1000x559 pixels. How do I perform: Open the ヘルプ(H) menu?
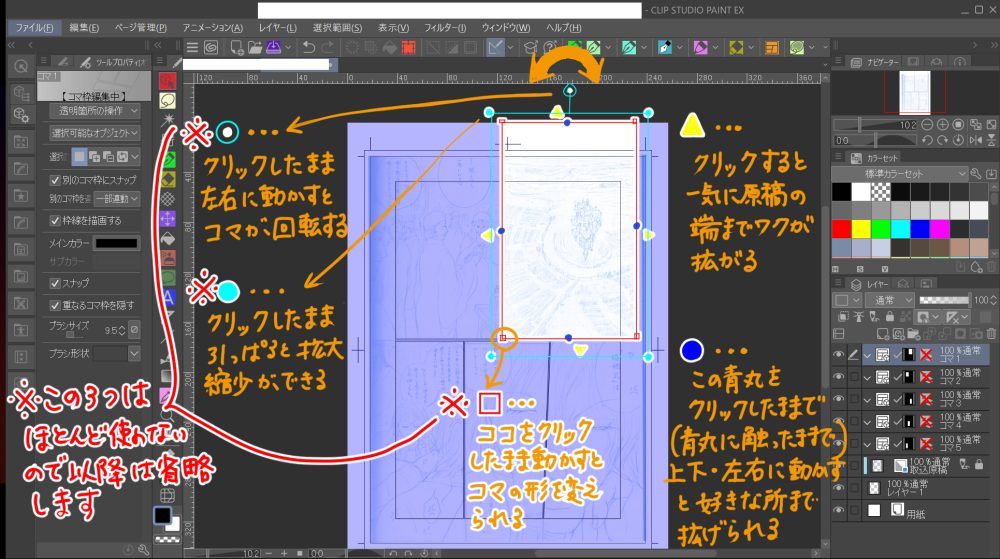[x=563, y=27]
